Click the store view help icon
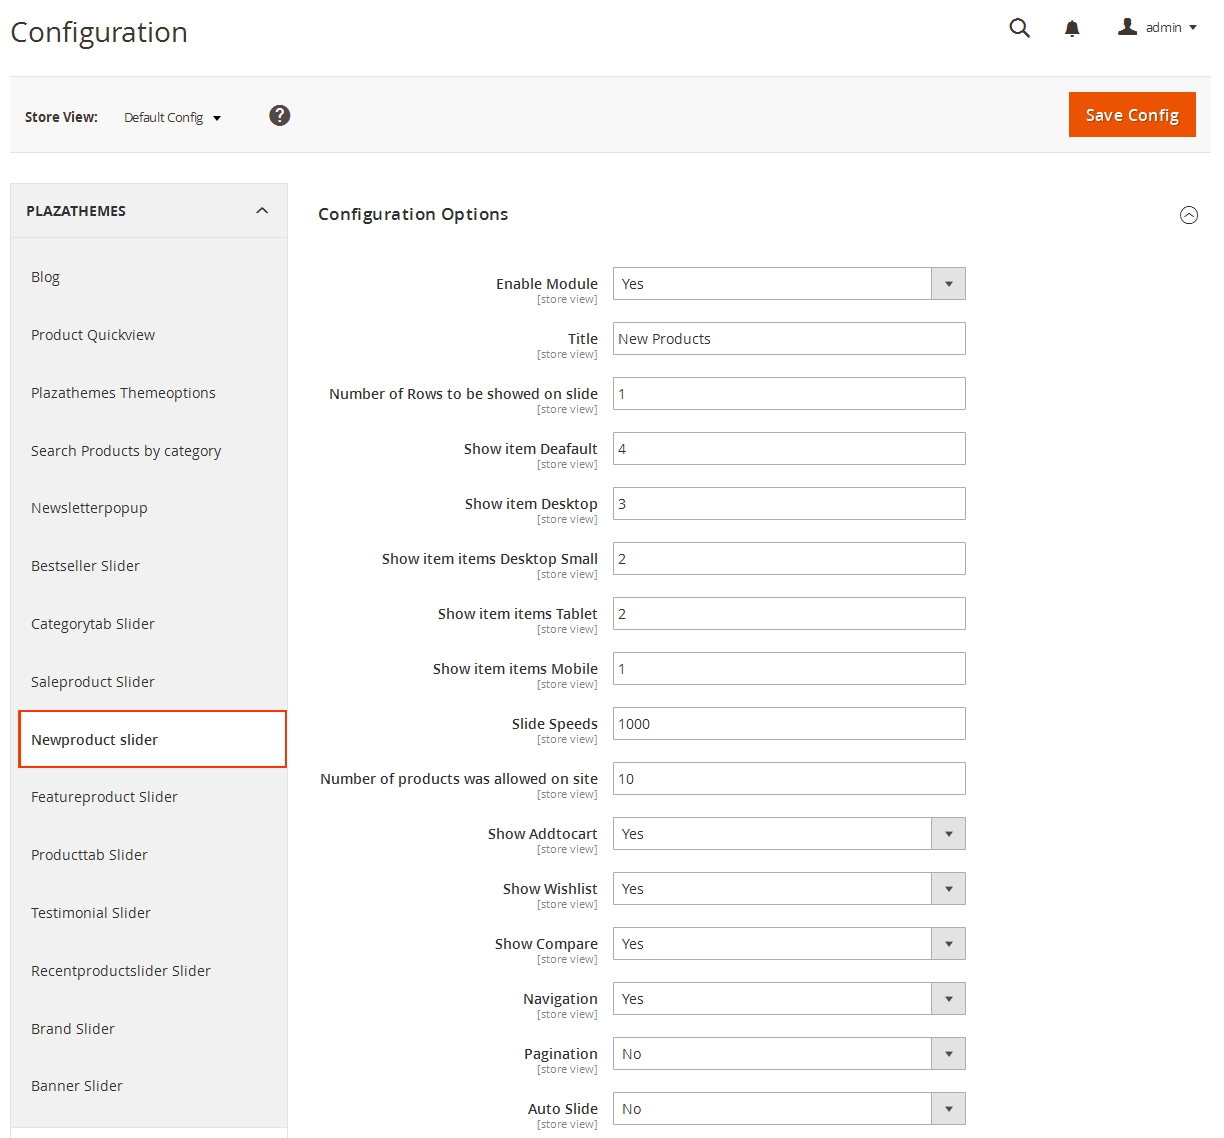The image size is (1224, 1138). (x=280, y=116)
